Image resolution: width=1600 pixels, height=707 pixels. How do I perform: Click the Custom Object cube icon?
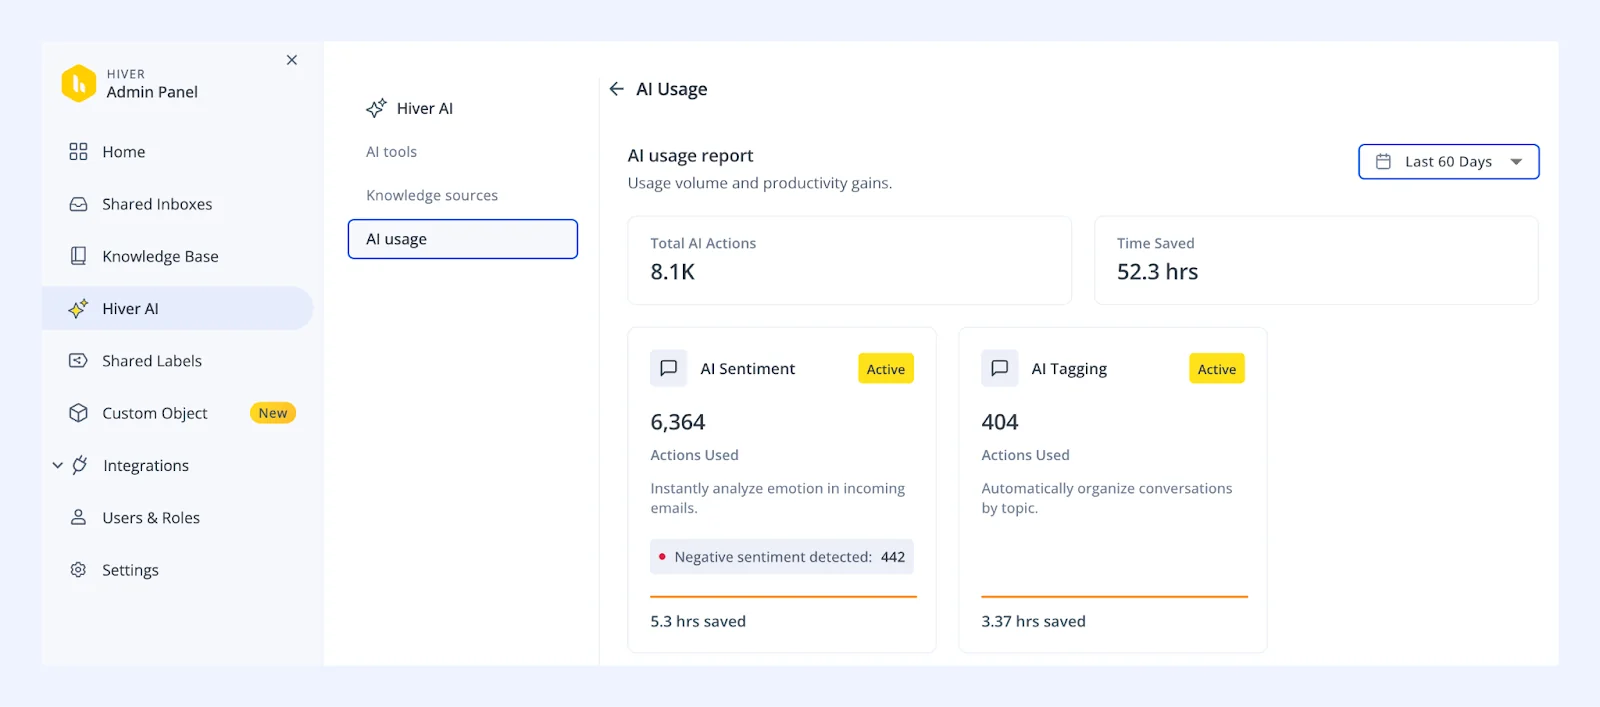[x=78, y=413]
